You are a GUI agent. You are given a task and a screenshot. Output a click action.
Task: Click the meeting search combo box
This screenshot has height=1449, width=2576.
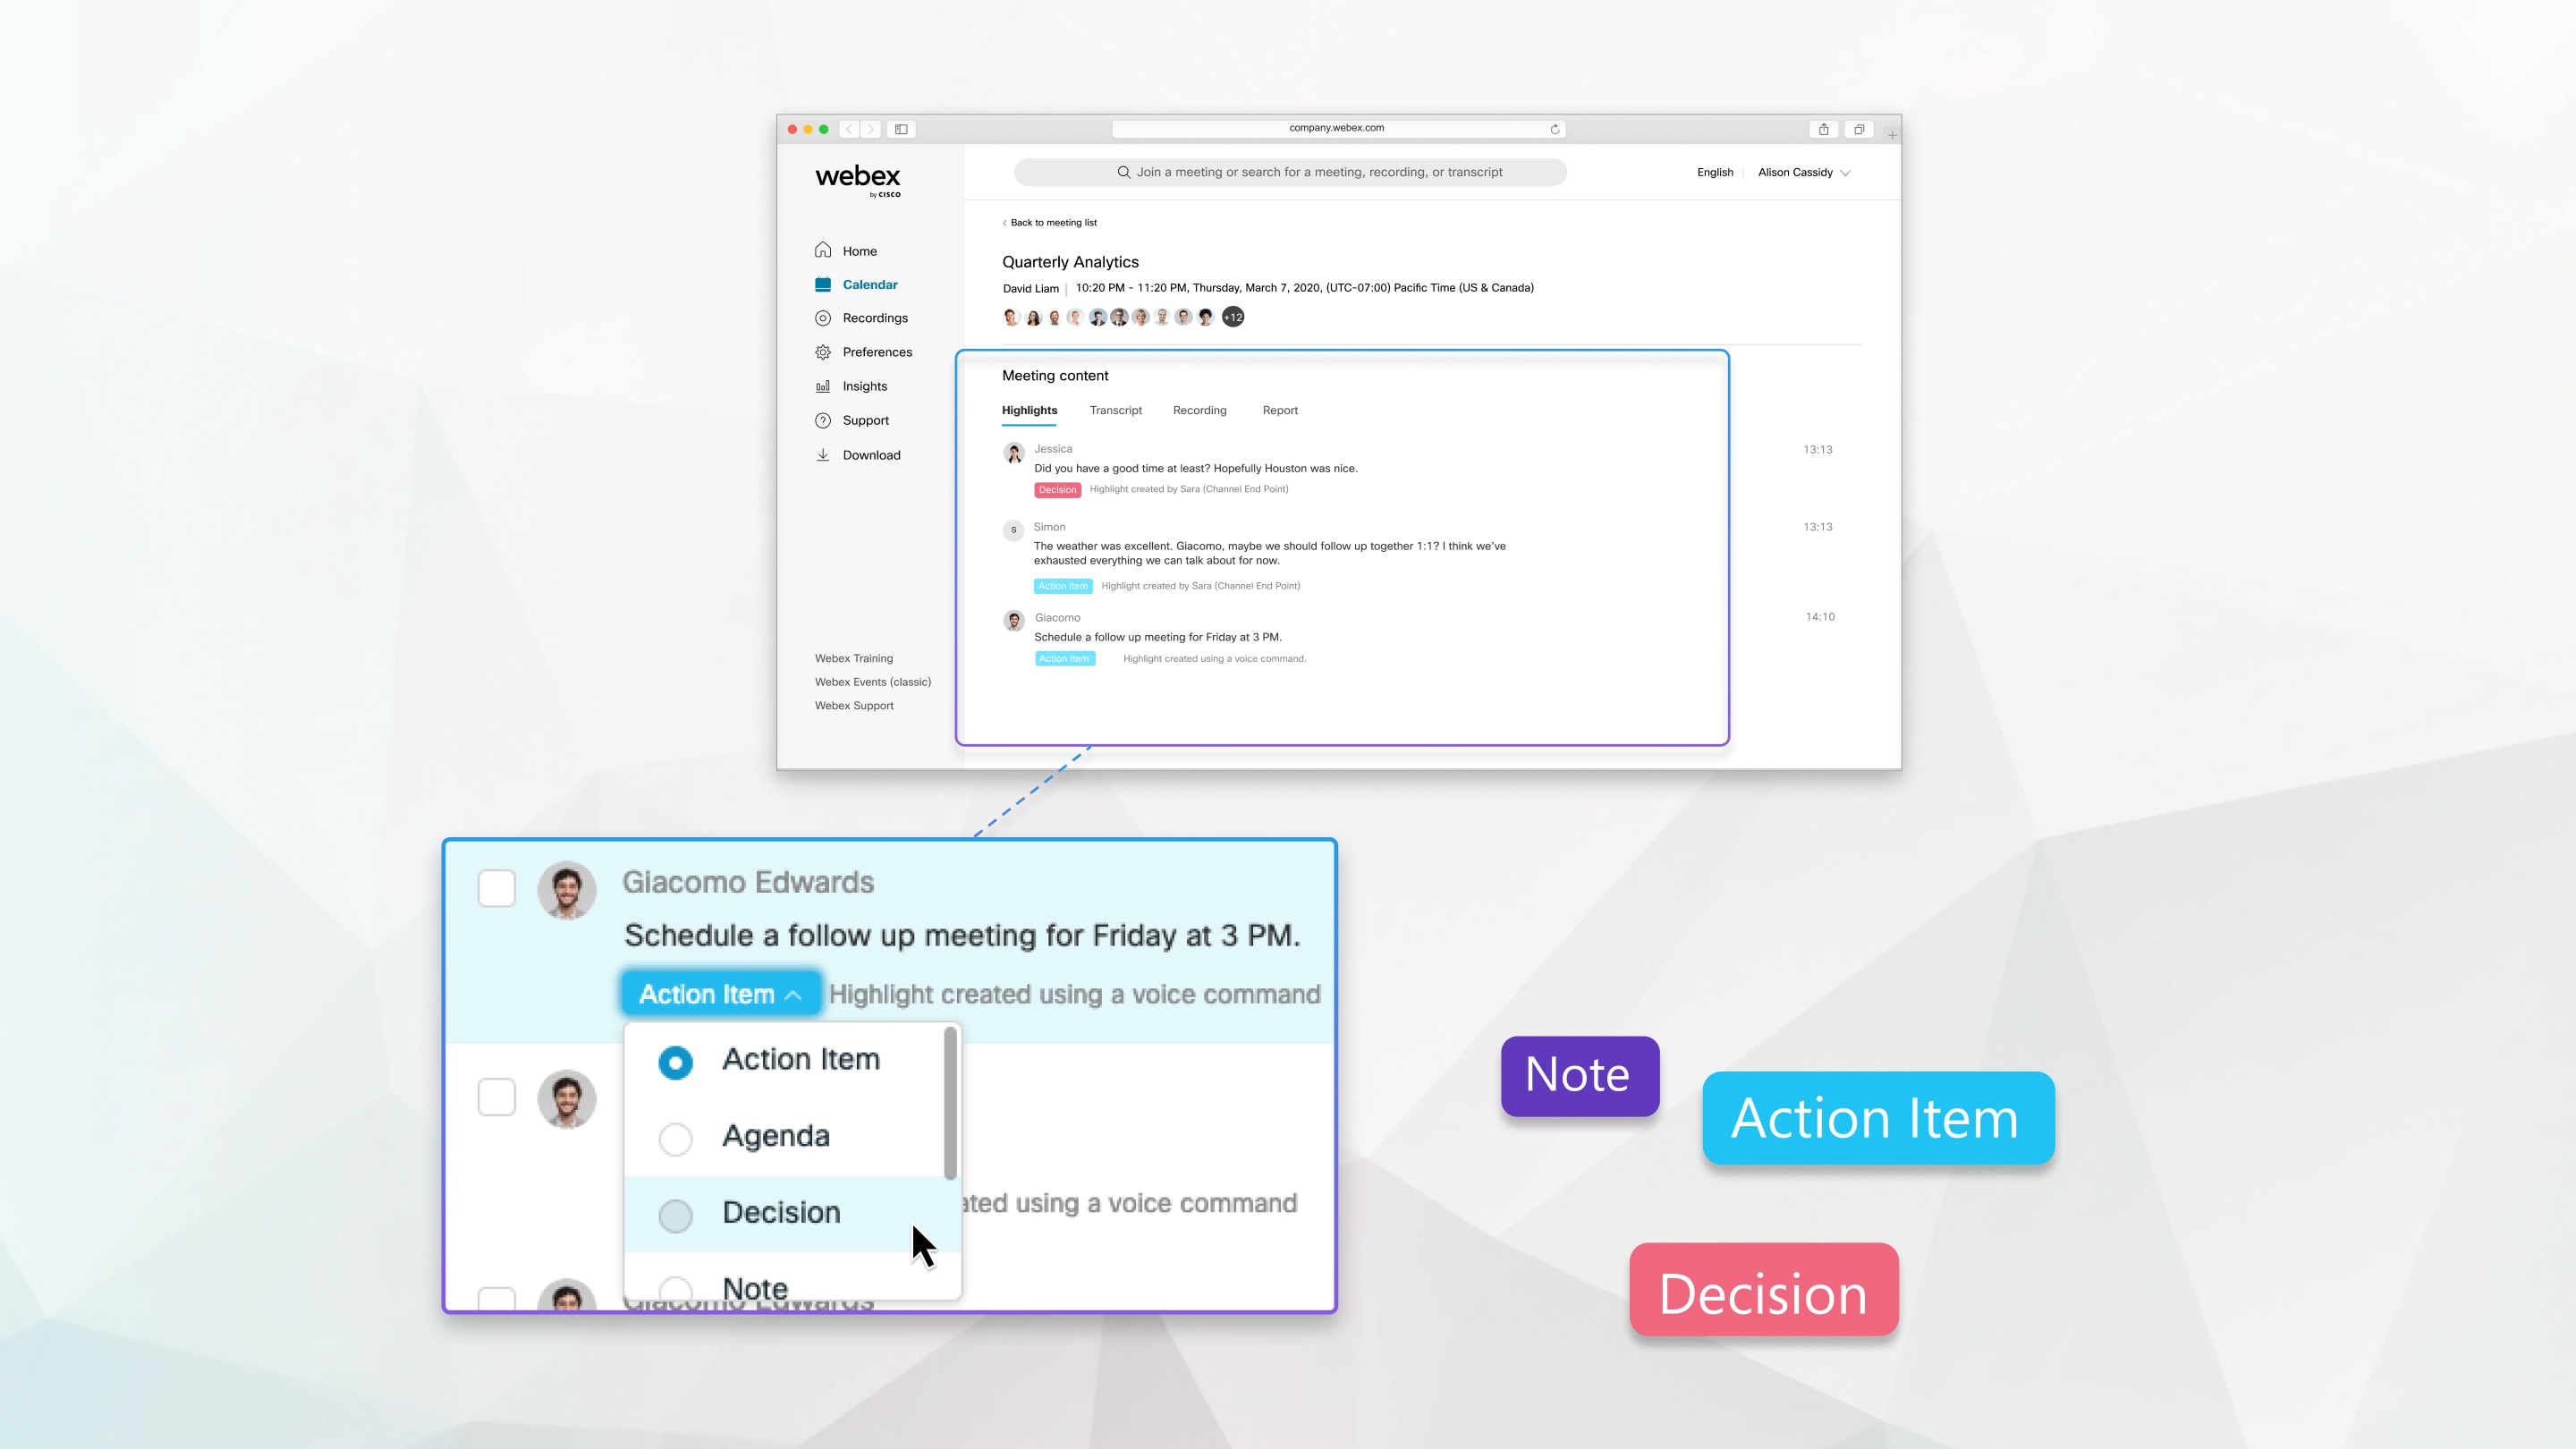tap(1290, 172)
